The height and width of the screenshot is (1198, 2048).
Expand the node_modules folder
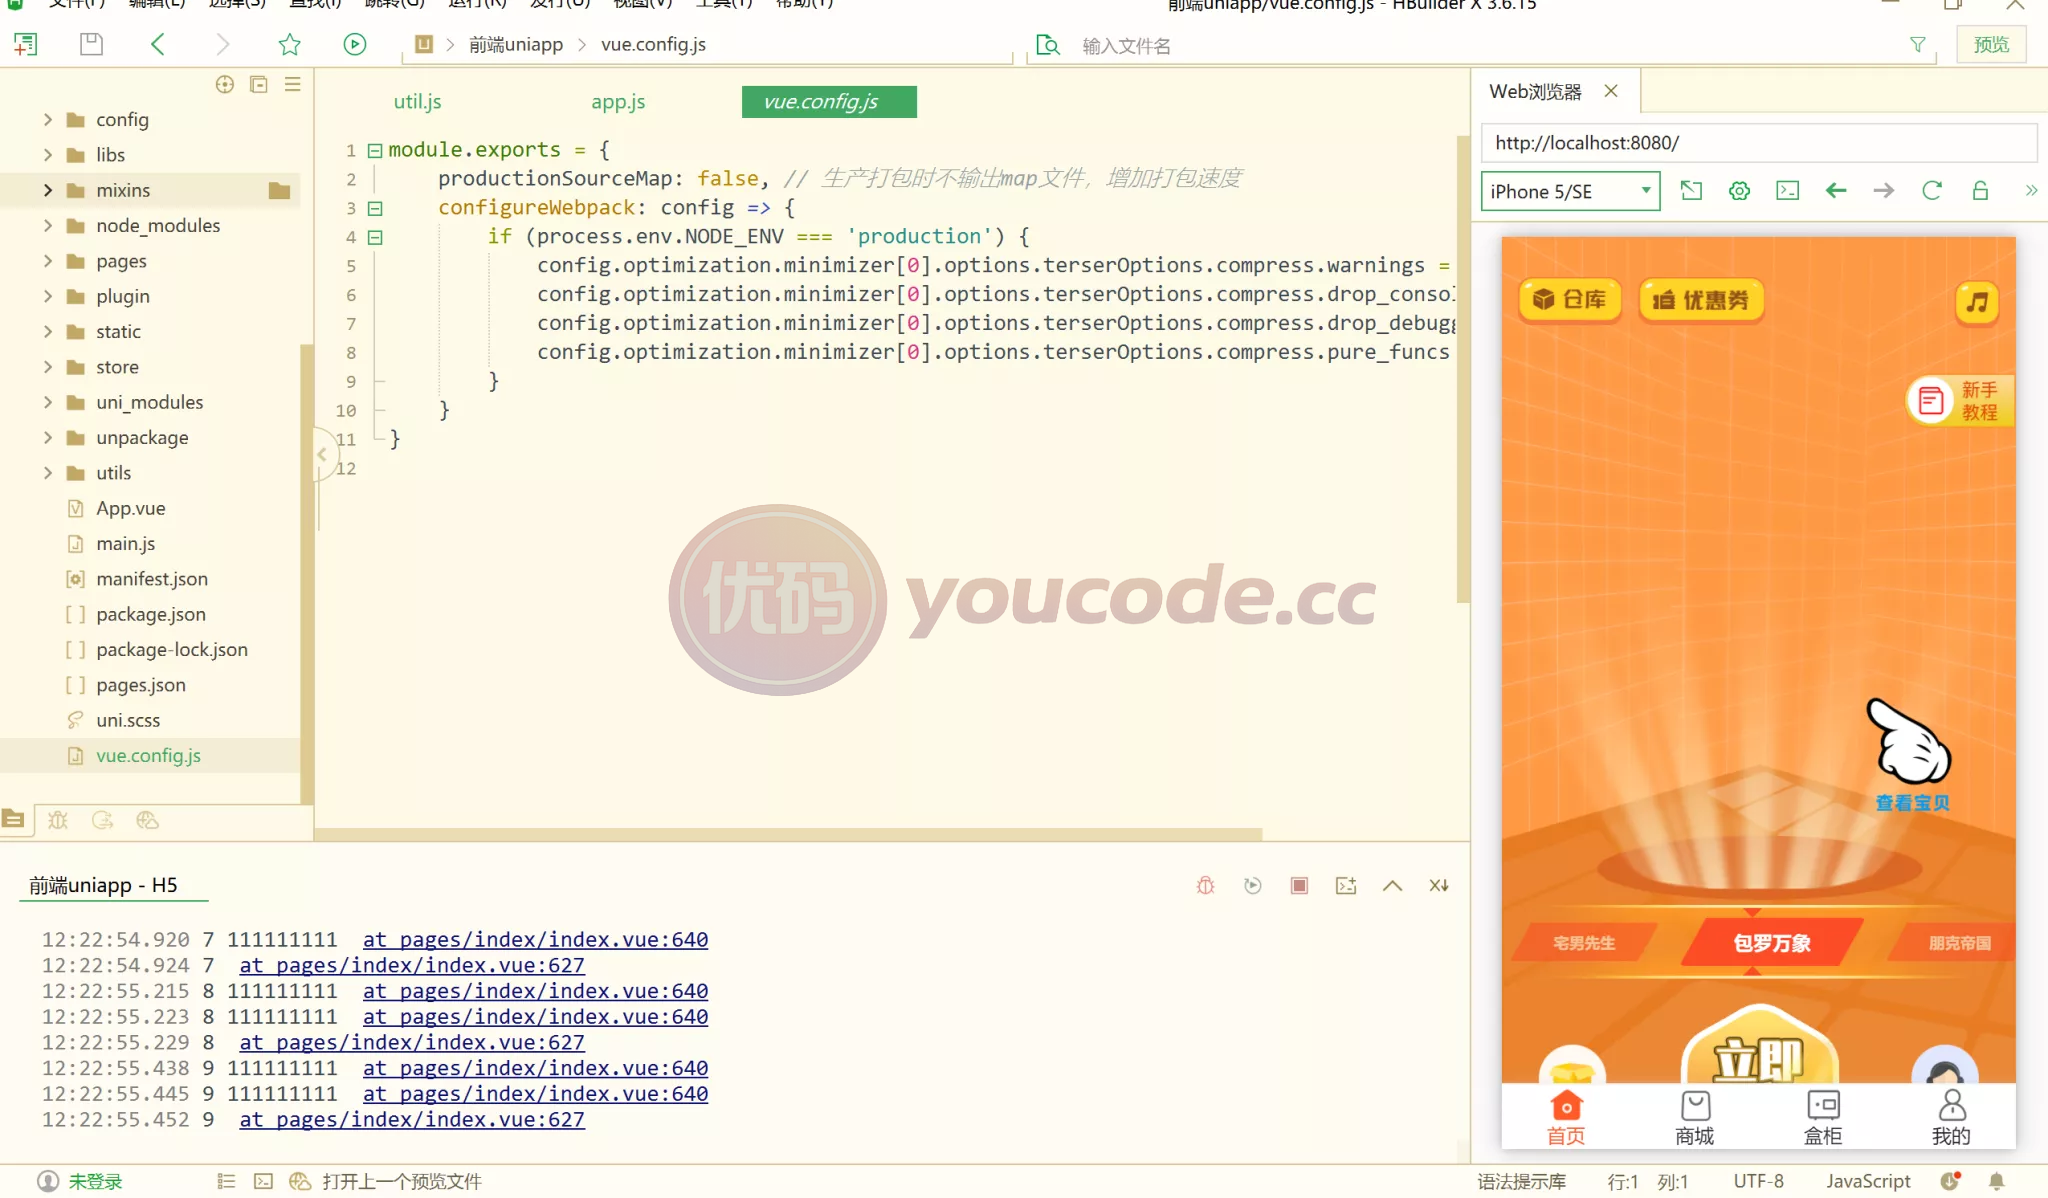[x=48, y=225]
